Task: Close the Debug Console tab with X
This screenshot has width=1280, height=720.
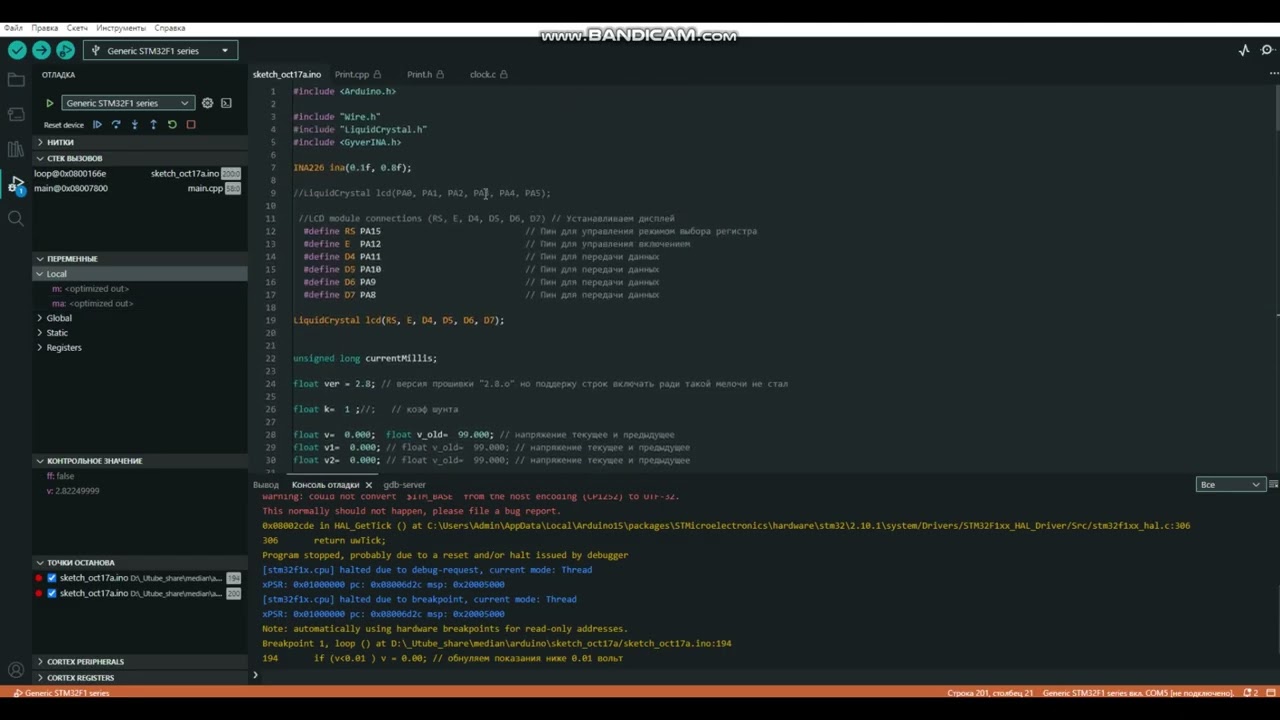Action: pyautogui.click(x=368, y=485)
